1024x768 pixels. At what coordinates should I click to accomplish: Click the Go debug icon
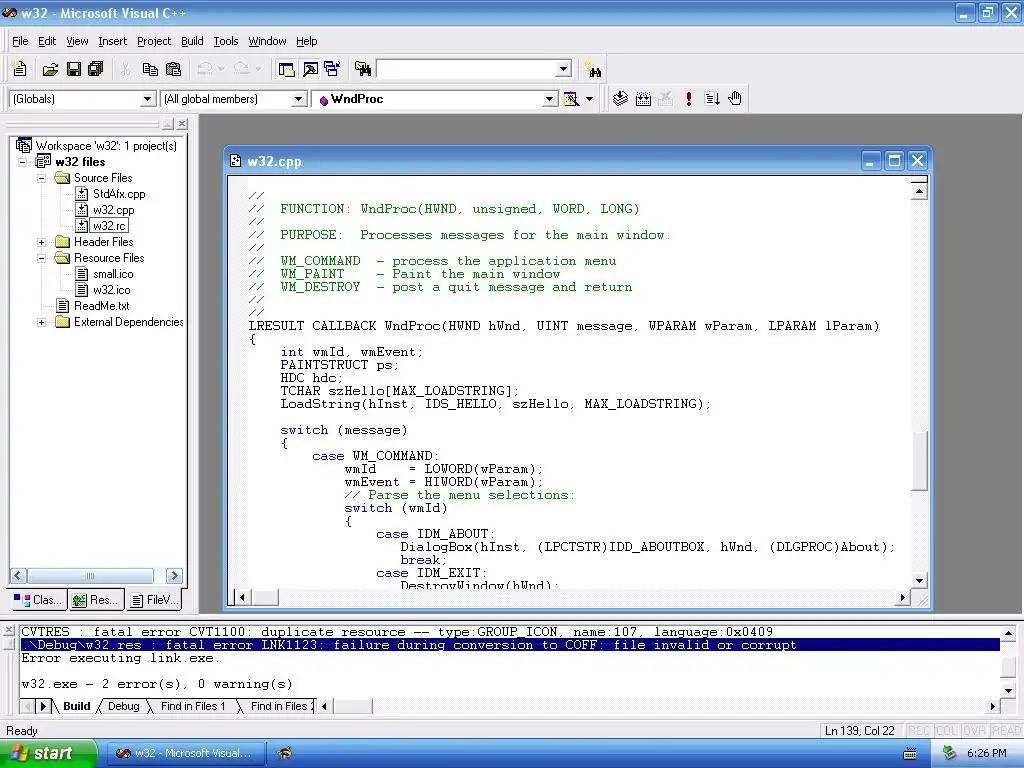pyautogui.click(x=712, y=99)
